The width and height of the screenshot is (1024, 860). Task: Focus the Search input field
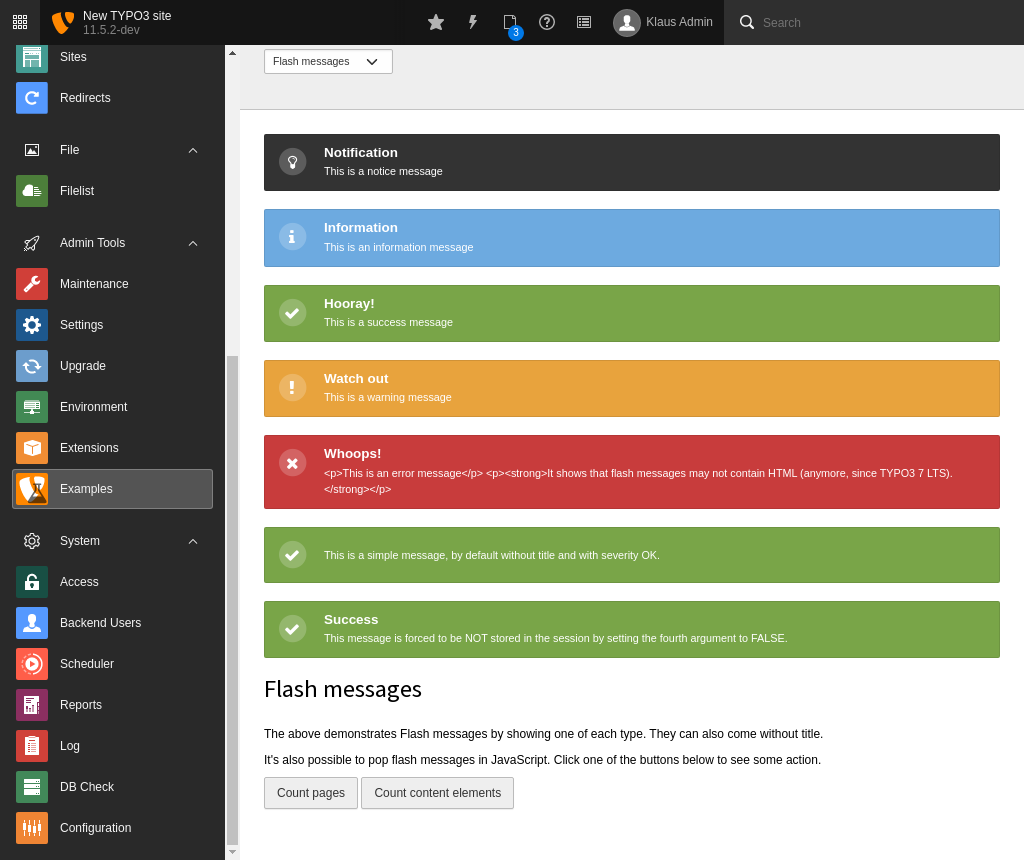[880, 22]
